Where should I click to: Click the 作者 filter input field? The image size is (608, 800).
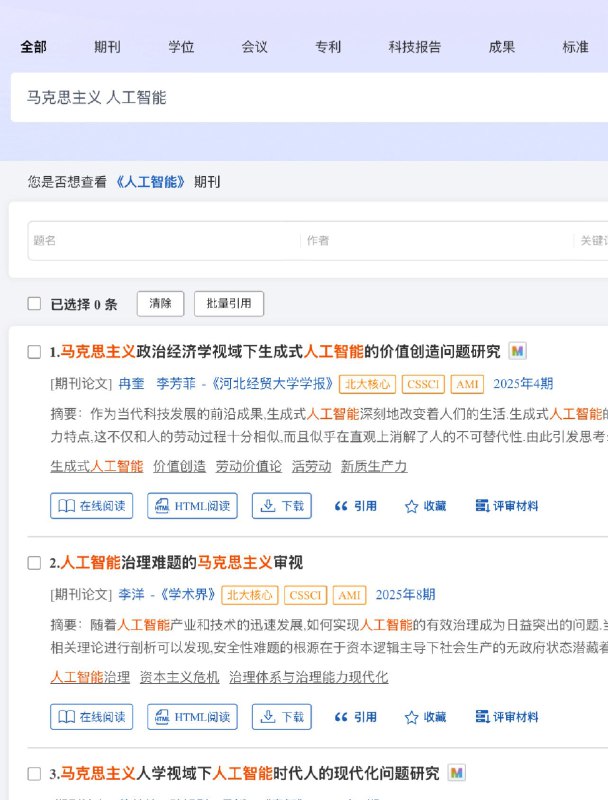tap(438, 240)
